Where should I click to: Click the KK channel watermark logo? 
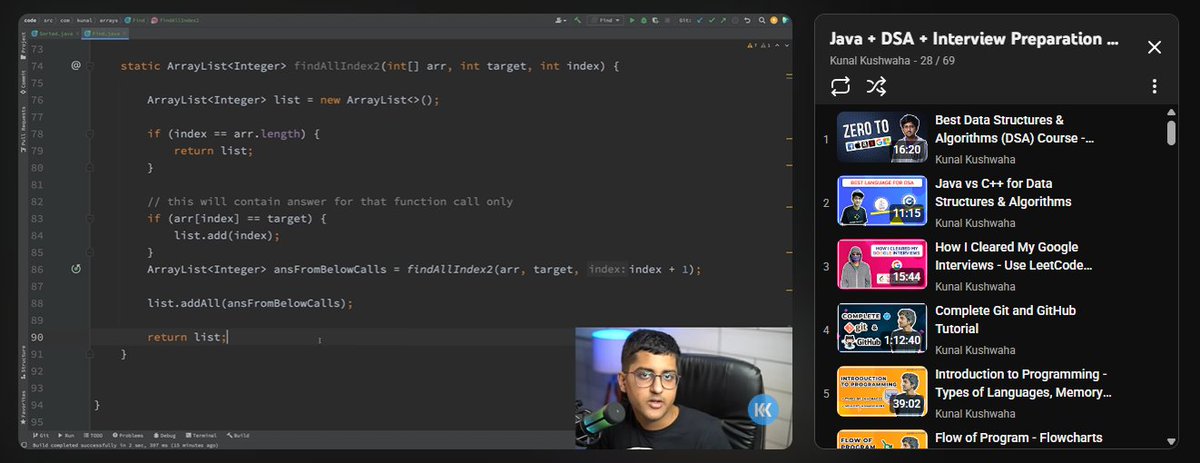pos(764,410)
